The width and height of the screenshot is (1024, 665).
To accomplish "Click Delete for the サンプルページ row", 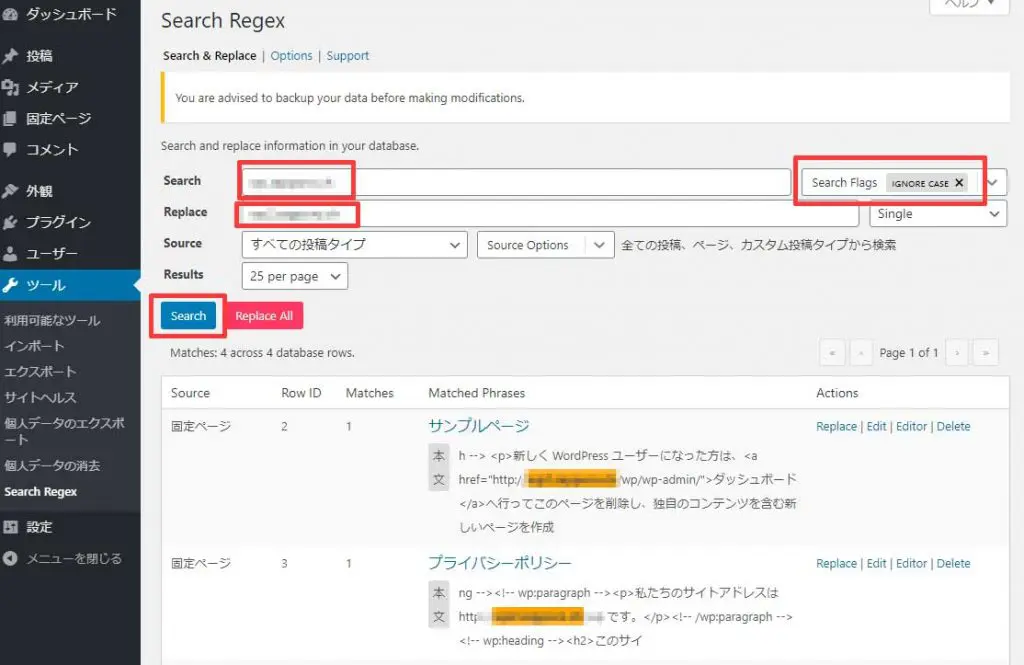I will [x=953, y=426].
